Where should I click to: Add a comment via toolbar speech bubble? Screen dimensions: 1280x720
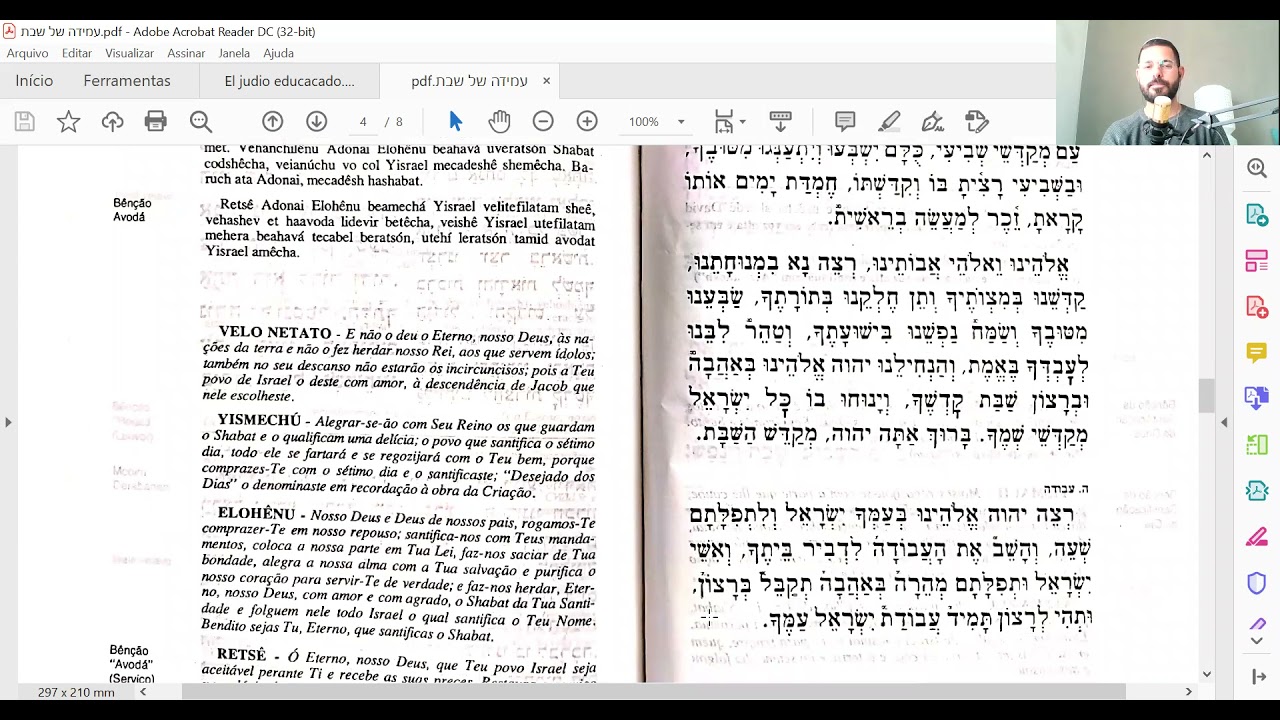pos(845,122)
